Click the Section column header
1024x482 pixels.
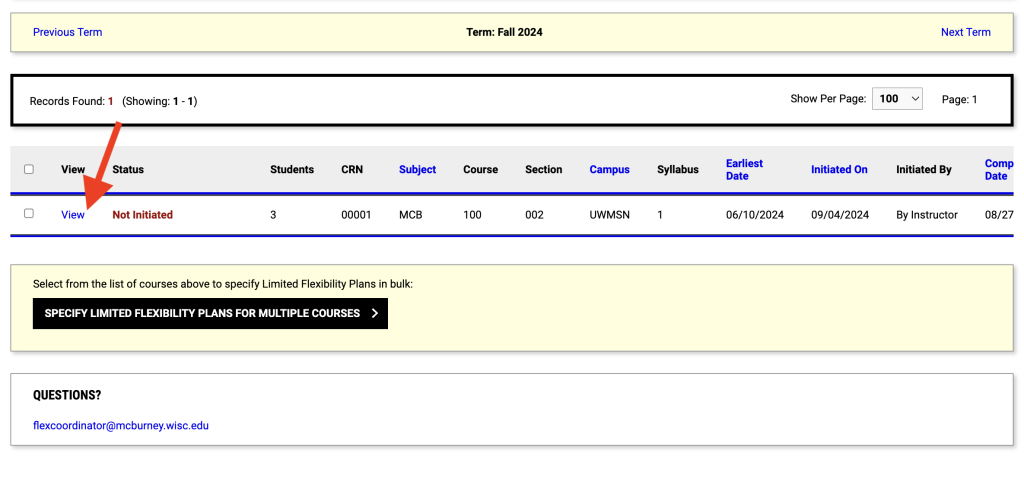point(543,169)
